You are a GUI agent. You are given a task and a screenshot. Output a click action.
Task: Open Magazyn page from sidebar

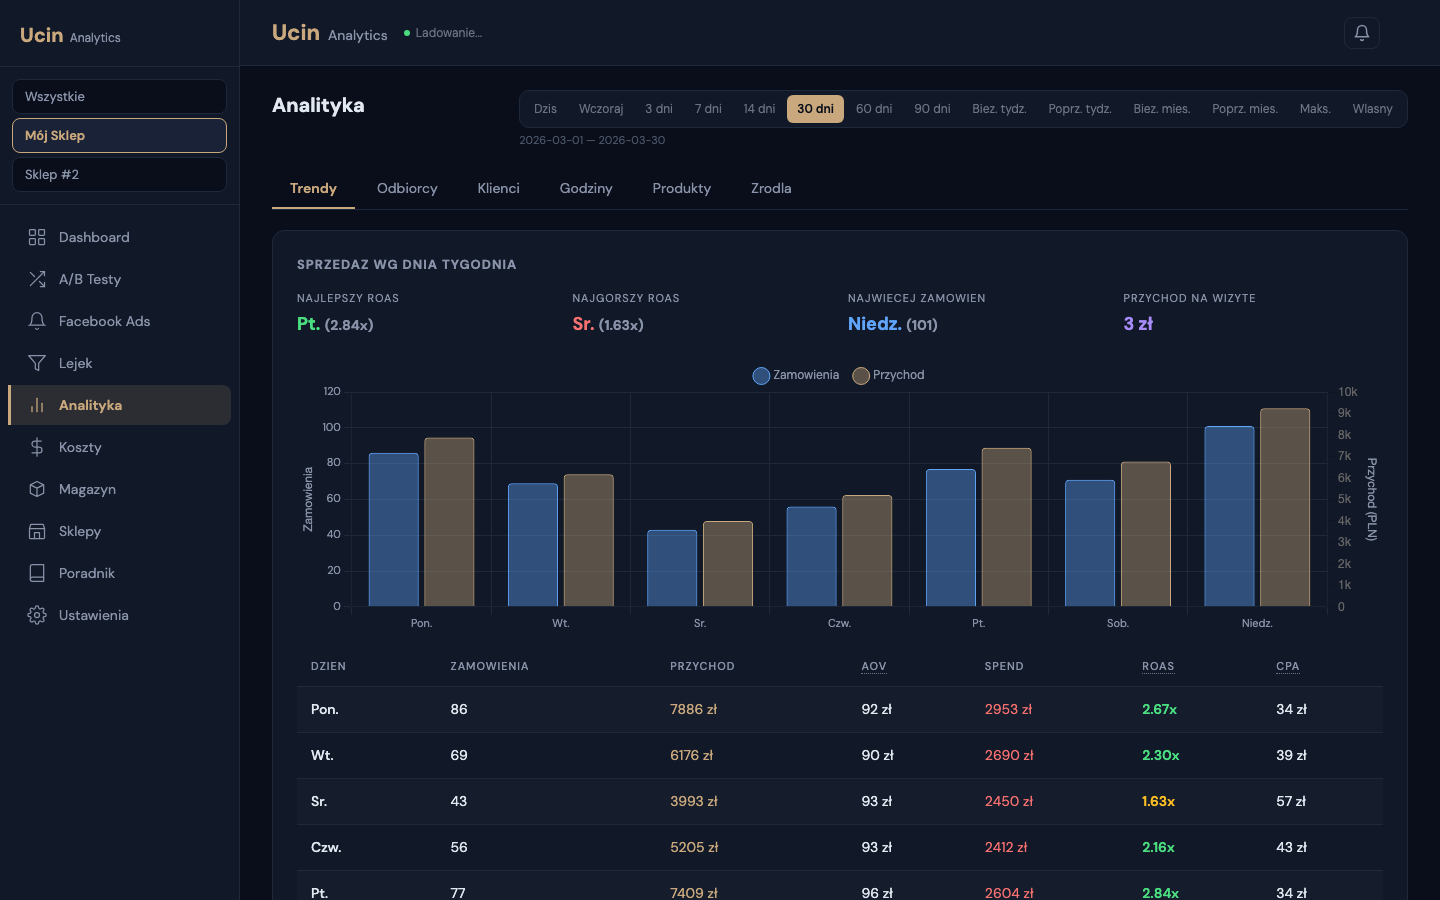(119, 489)
